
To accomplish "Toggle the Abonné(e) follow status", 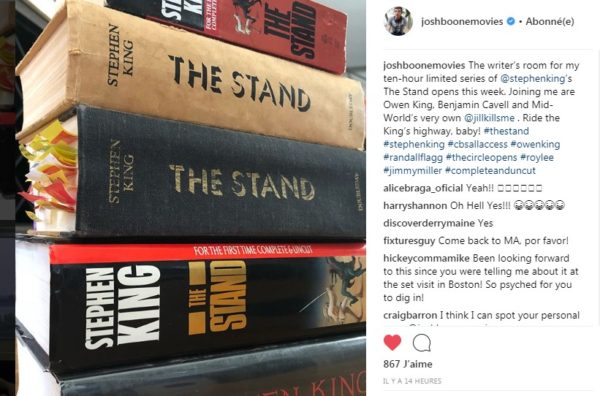I will [x=550, y=21].
